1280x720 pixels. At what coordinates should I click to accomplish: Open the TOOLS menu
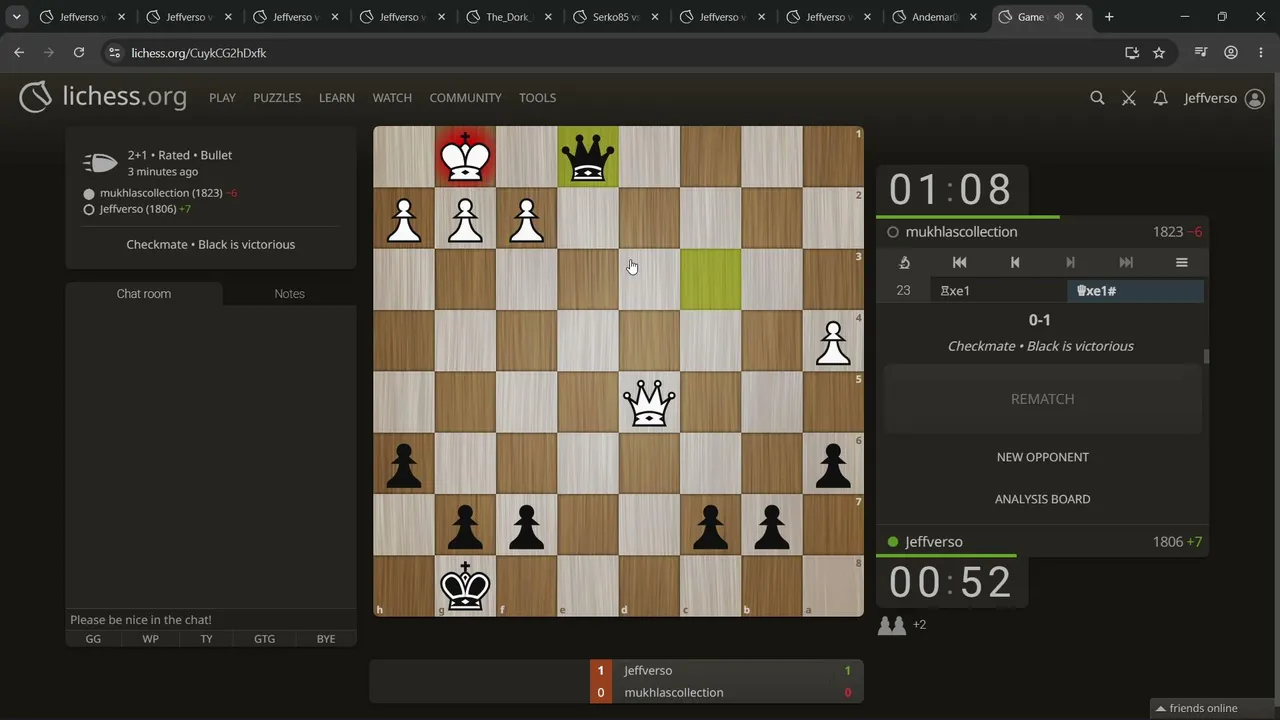pyautogui.click(x=537, y=98)
